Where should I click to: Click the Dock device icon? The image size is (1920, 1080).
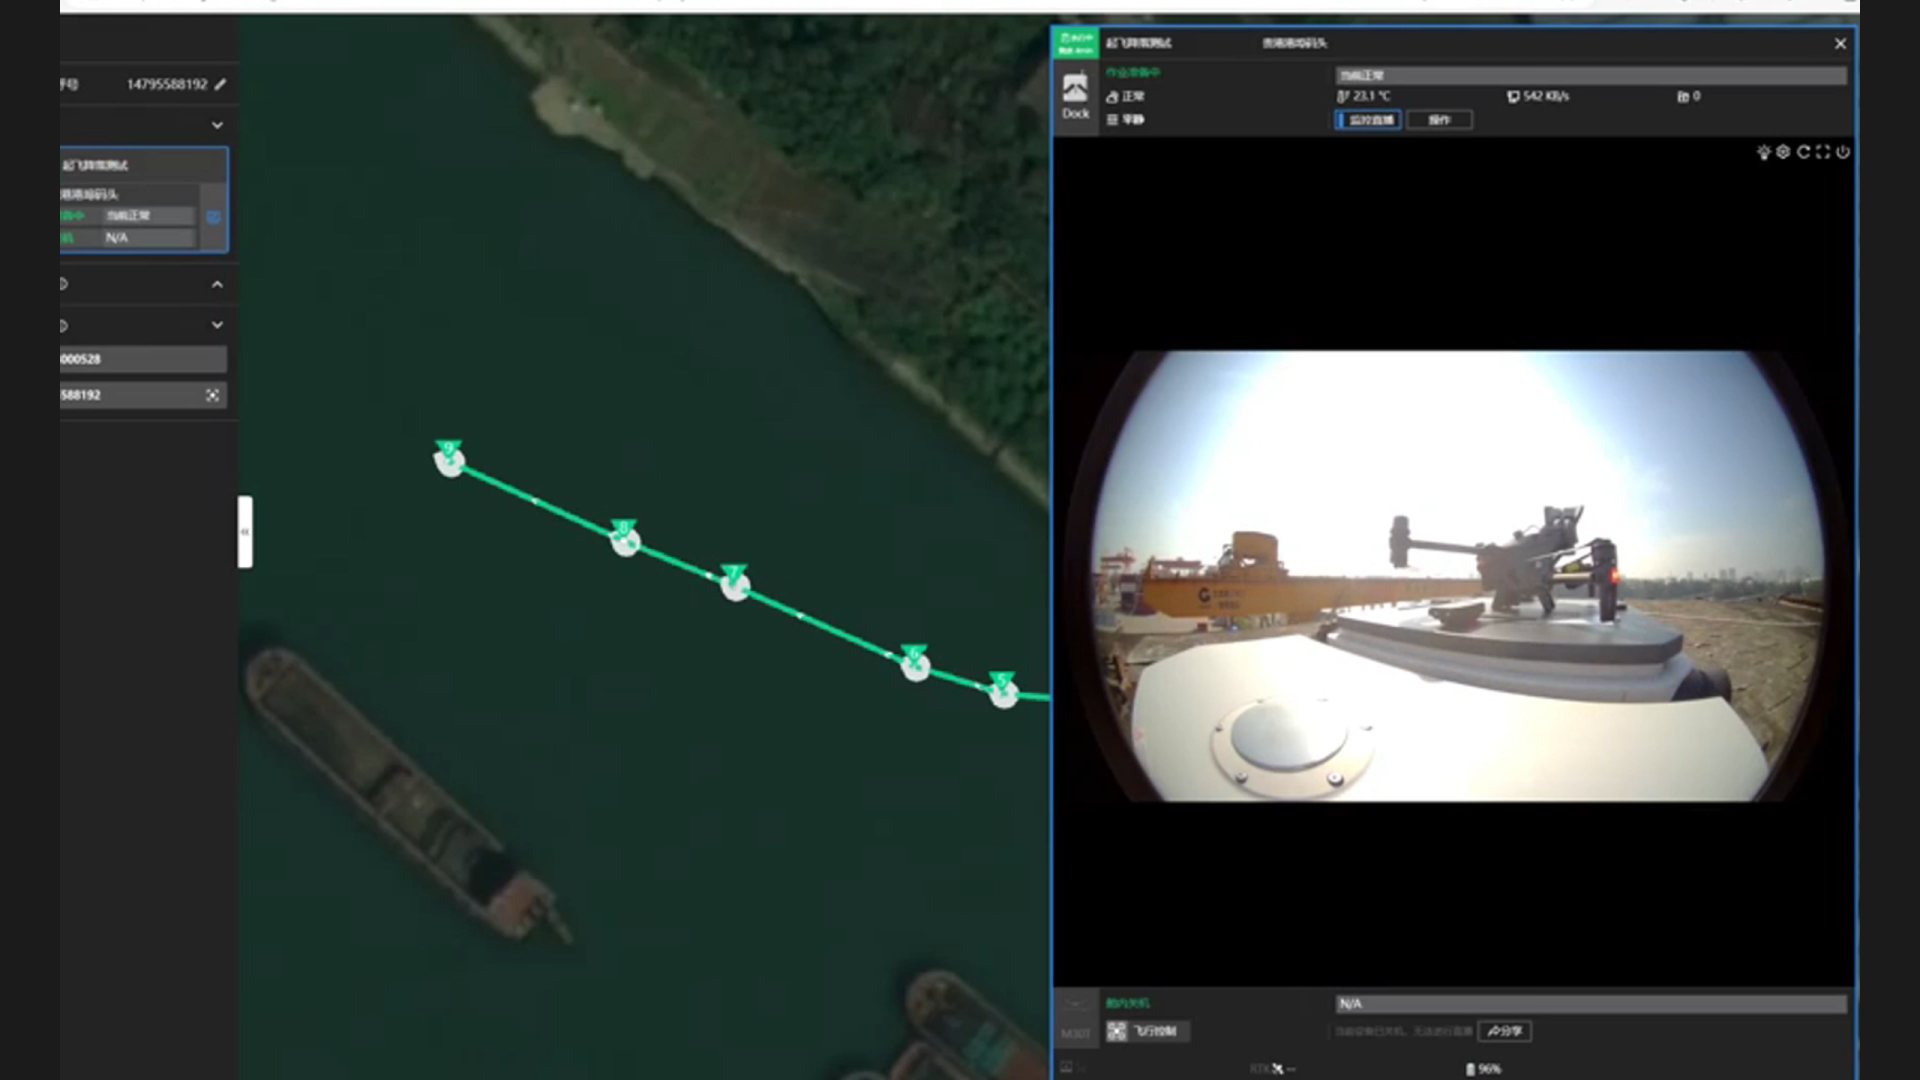click(x=1076, y=97)
